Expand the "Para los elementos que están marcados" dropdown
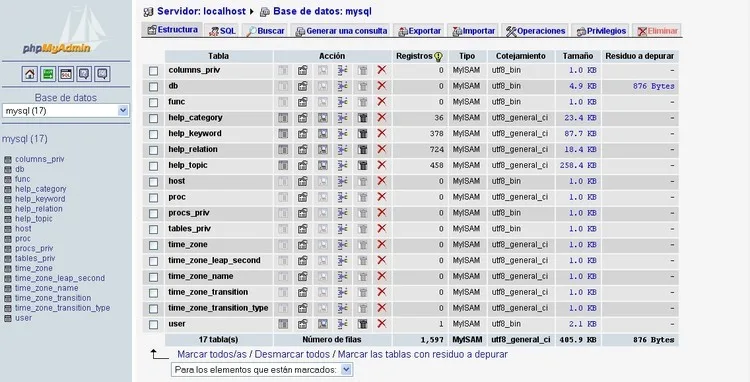 pyautogui.click(x=262, y=370)
